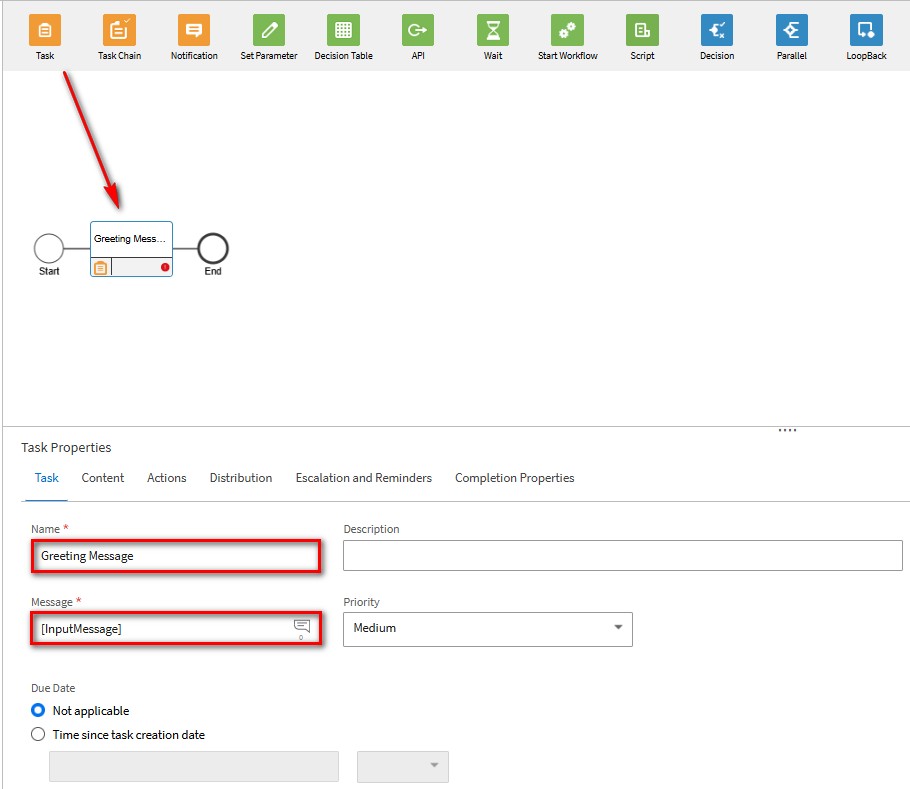Screen dimensions: 910x789
Task: Choose Time since task creation date
Action: (38, 735)
